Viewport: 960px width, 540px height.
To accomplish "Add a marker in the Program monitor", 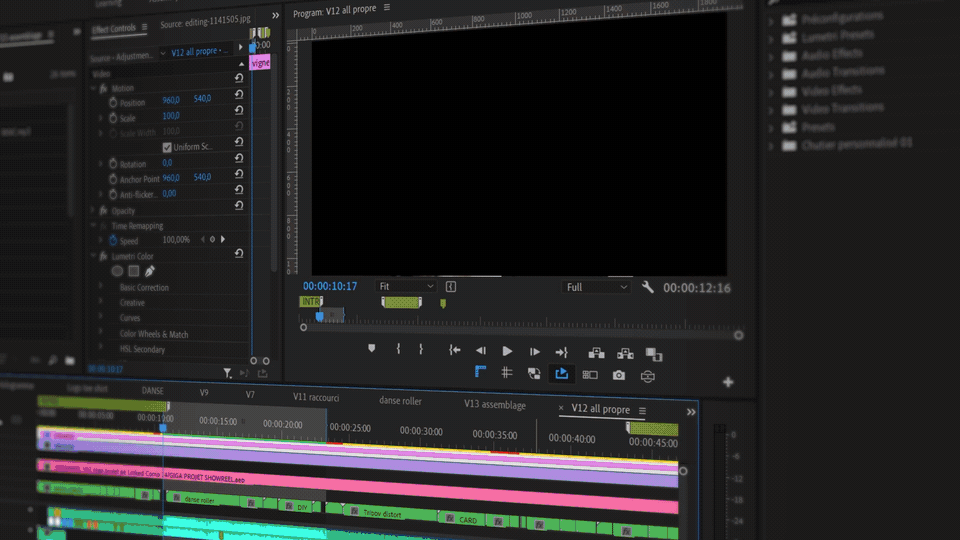I will click(x=371, y=348).
